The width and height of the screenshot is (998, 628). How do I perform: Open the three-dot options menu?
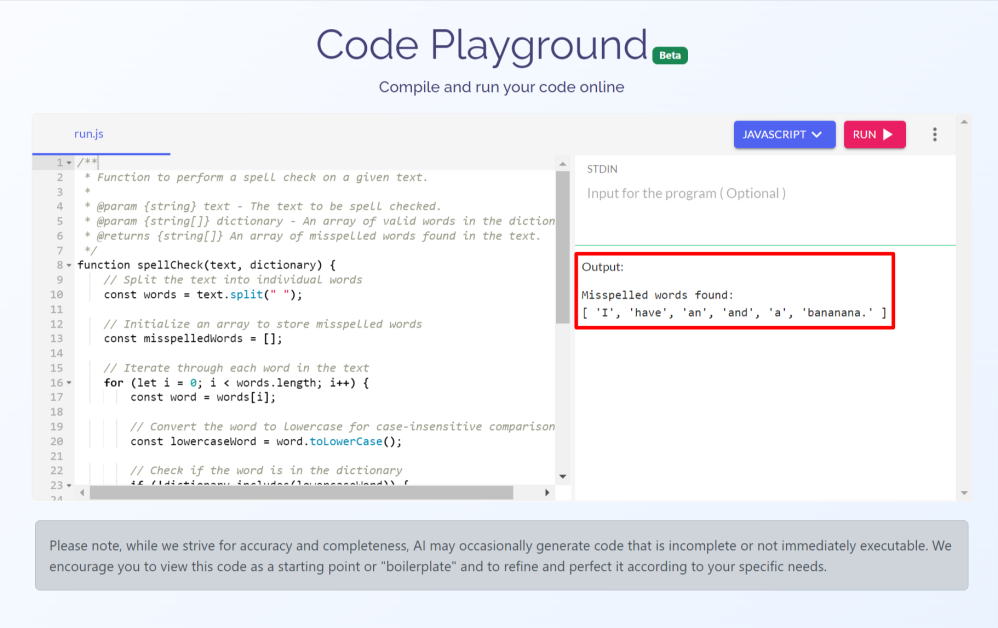[x=936, y=133]
